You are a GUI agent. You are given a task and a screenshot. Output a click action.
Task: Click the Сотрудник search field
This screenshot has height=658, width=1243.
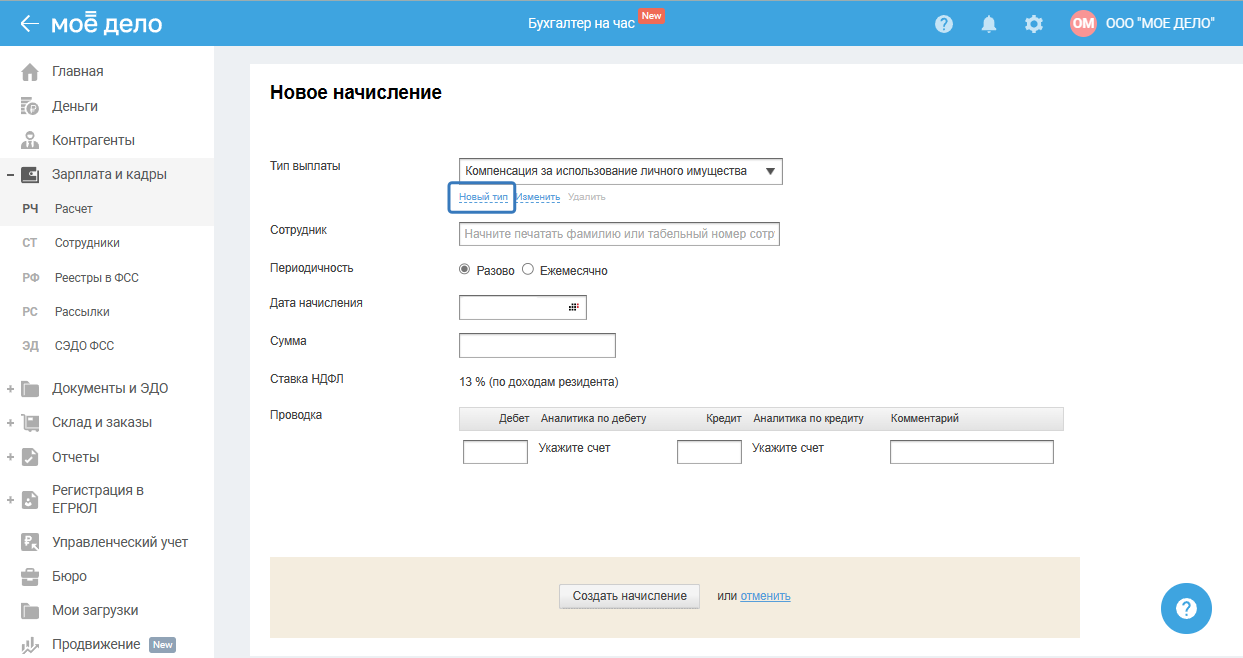click(x=619, y=234)
